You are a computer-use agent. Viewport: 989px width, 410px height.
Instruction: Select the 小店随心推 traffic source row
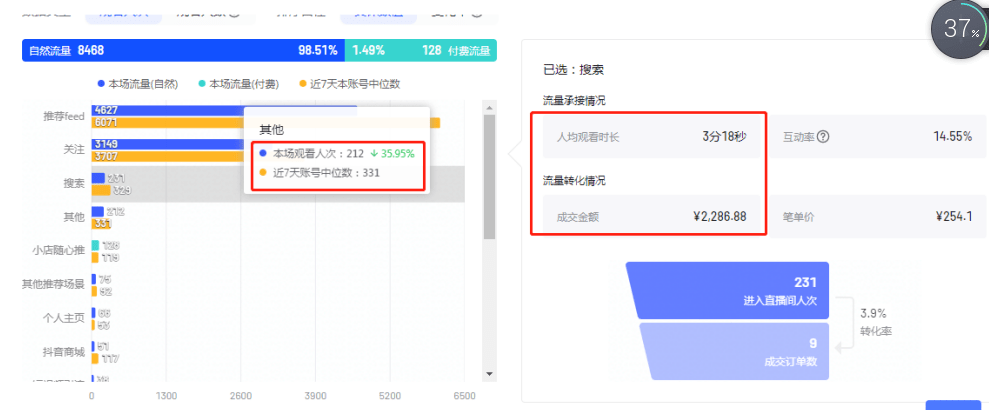[60, 251]
